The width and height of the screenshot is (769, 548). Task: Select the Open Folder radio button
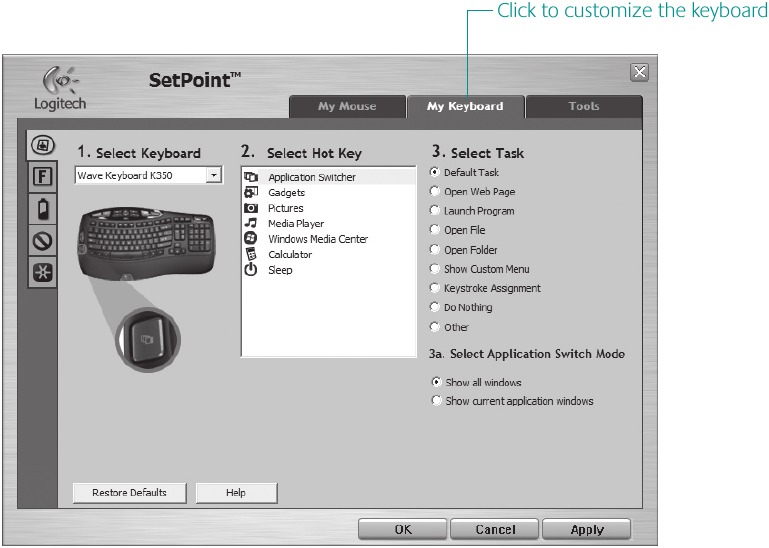(435, 249)
